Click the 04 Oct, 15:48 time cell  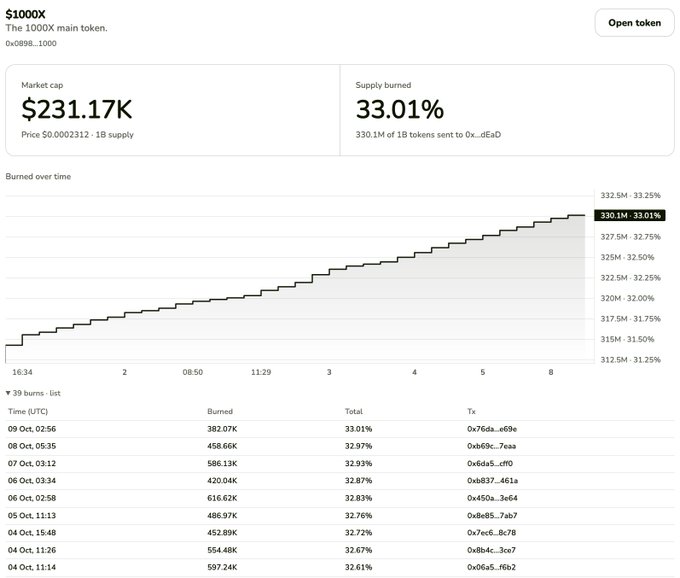[32, 532]
